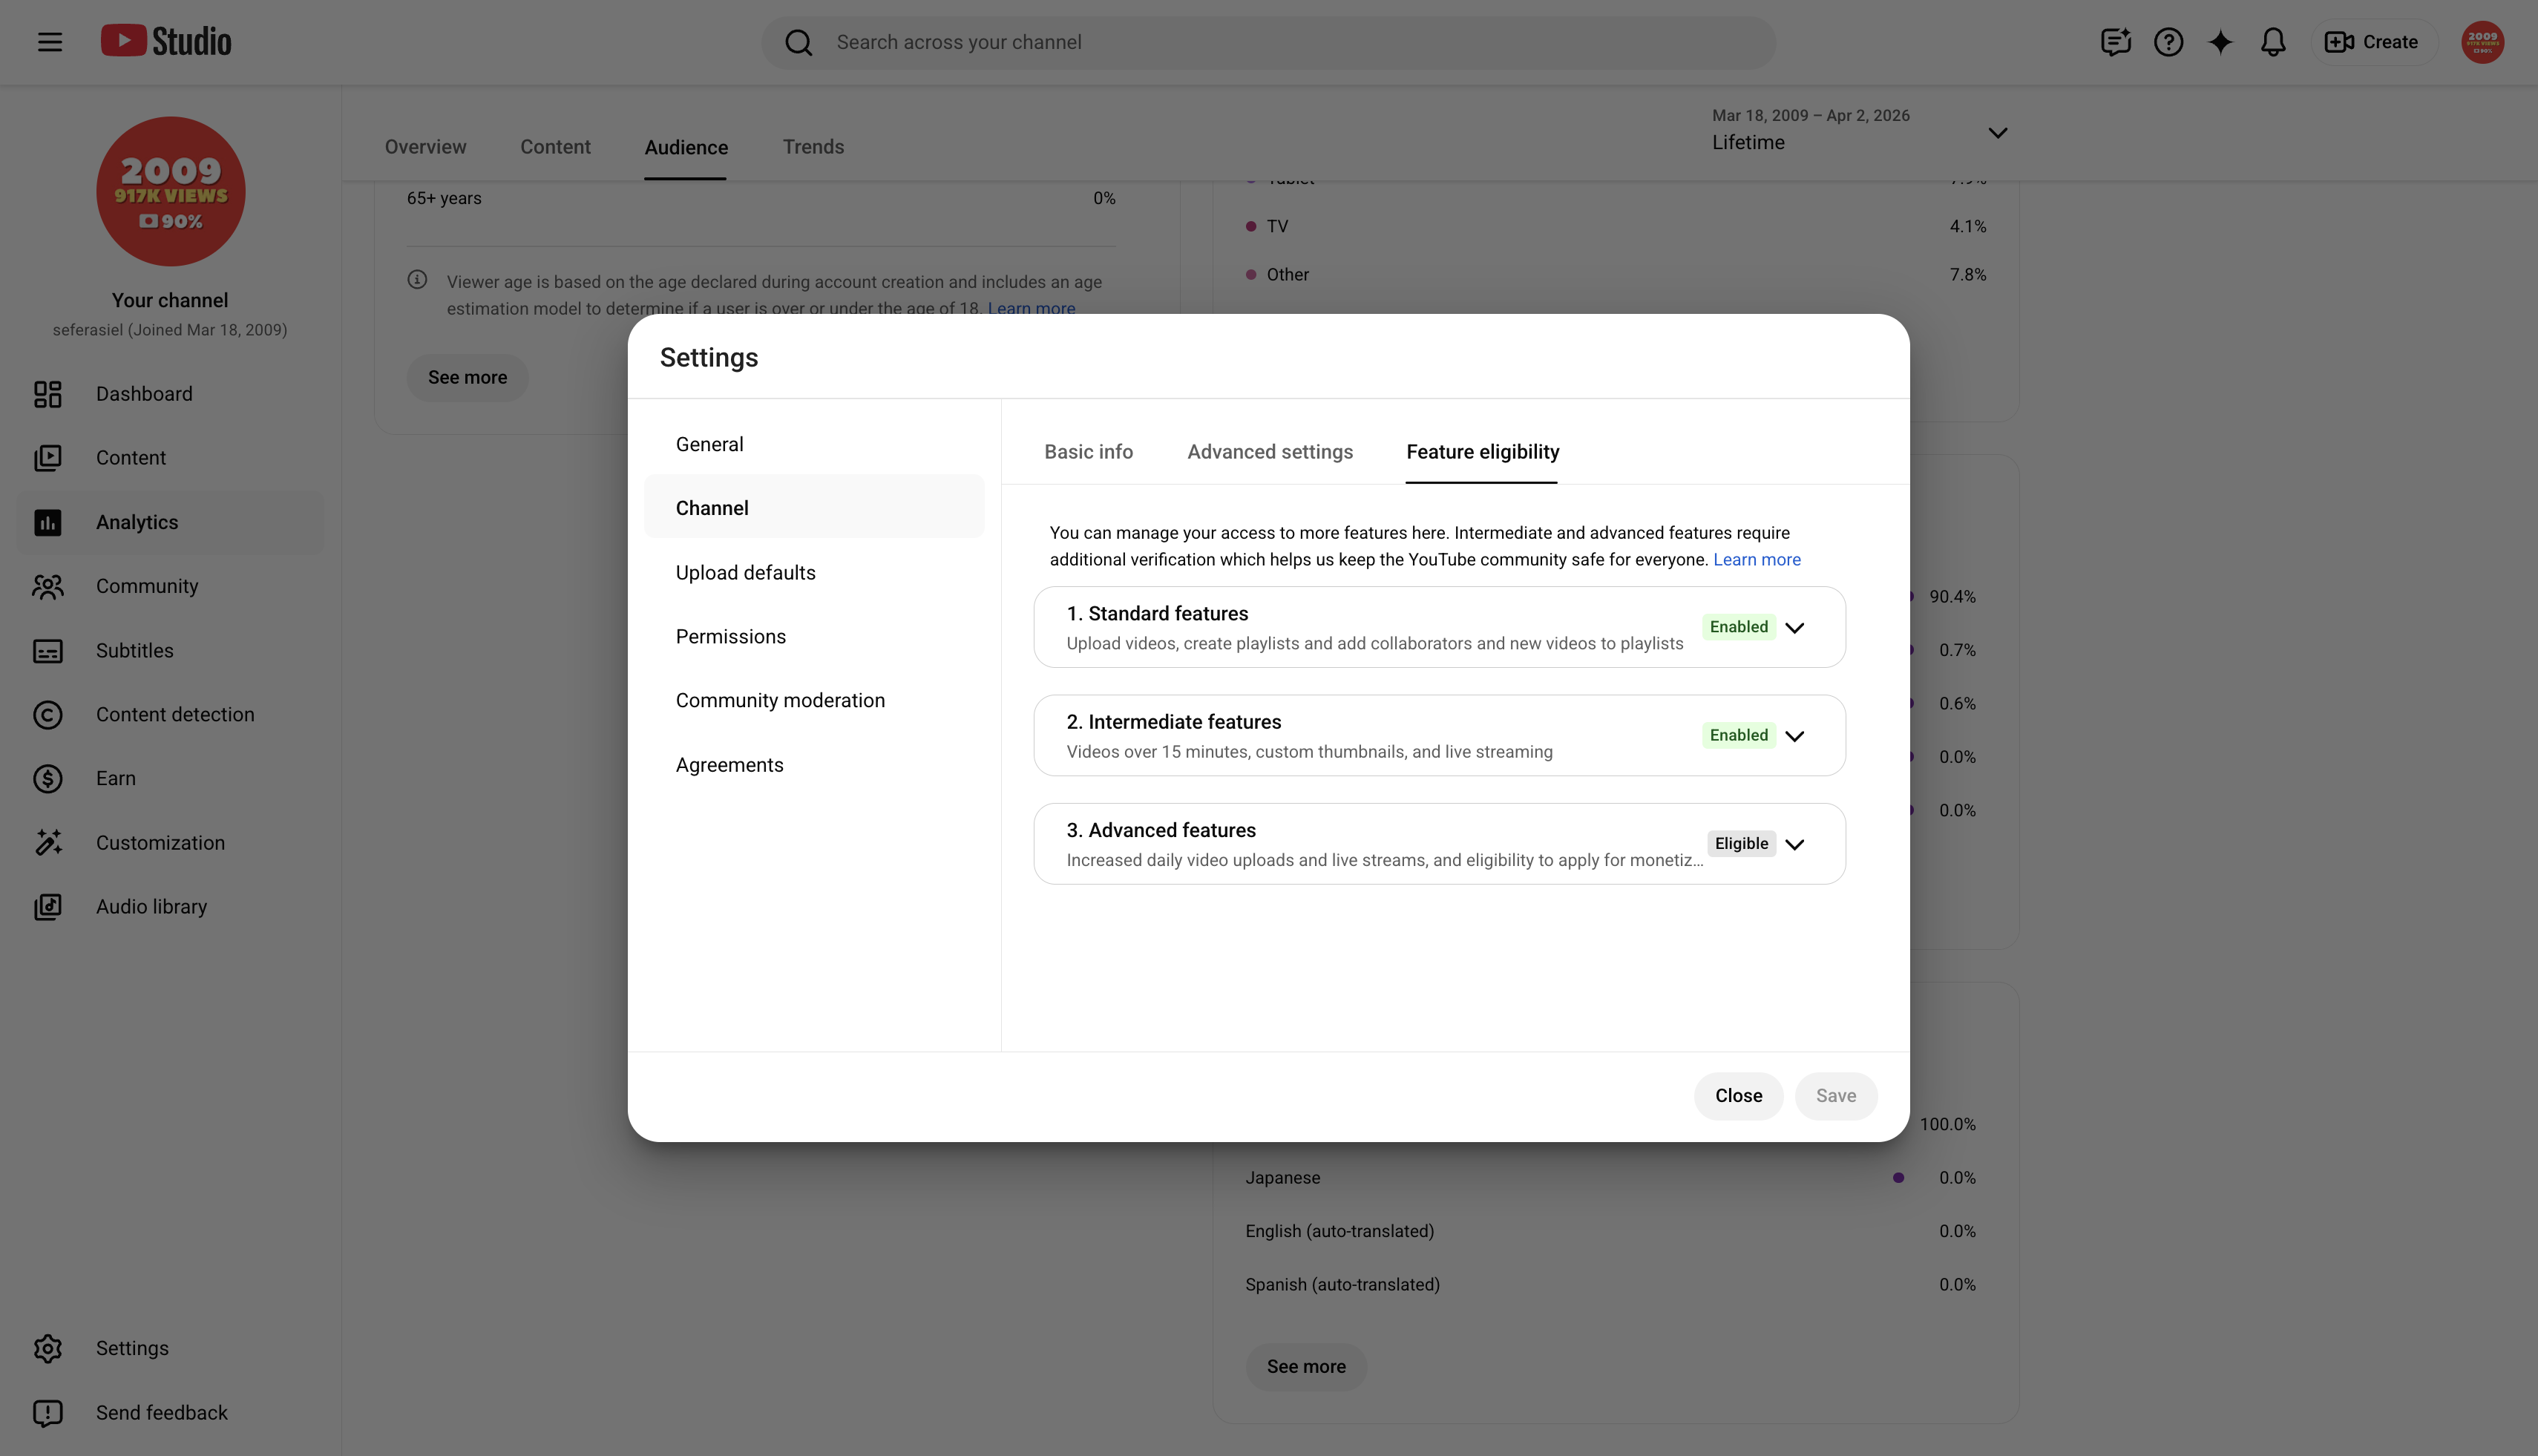Select the Feature eligibility tab
Viewport: 2538px width, 1456px height.
point(1482,452)
